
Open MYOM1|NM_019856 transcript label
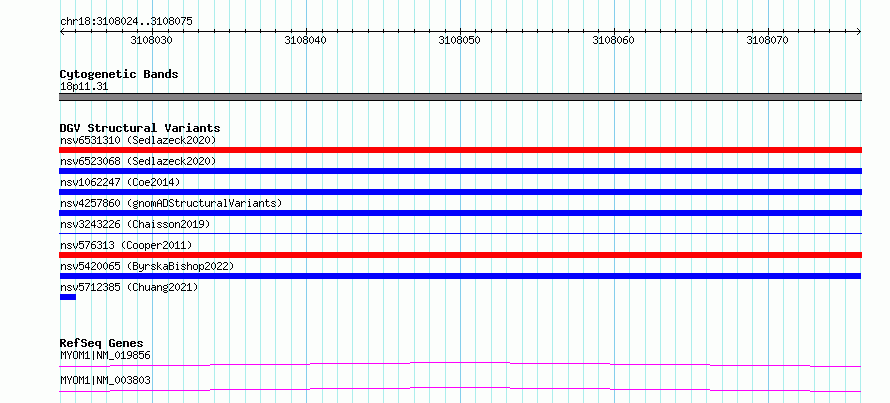[x=105, y=356]
